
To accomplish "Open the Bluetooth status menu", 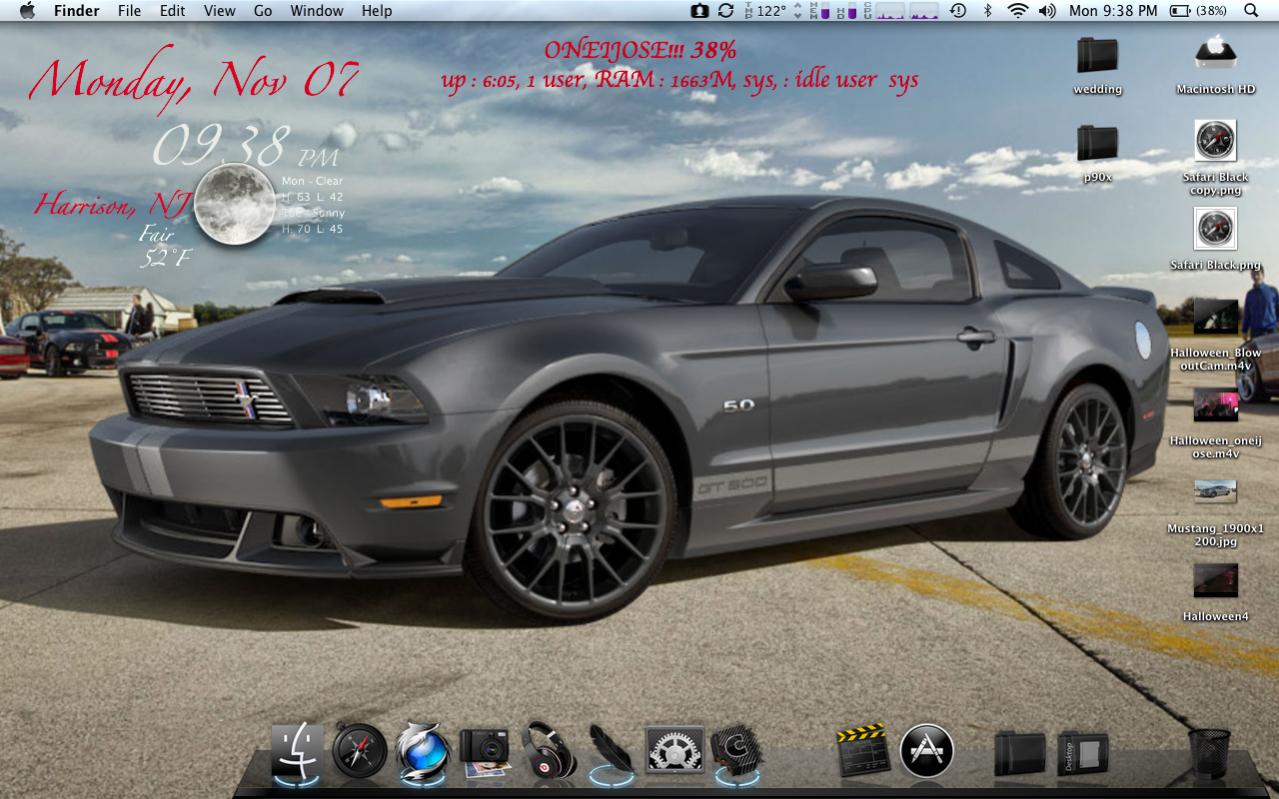I will (988, 10).
